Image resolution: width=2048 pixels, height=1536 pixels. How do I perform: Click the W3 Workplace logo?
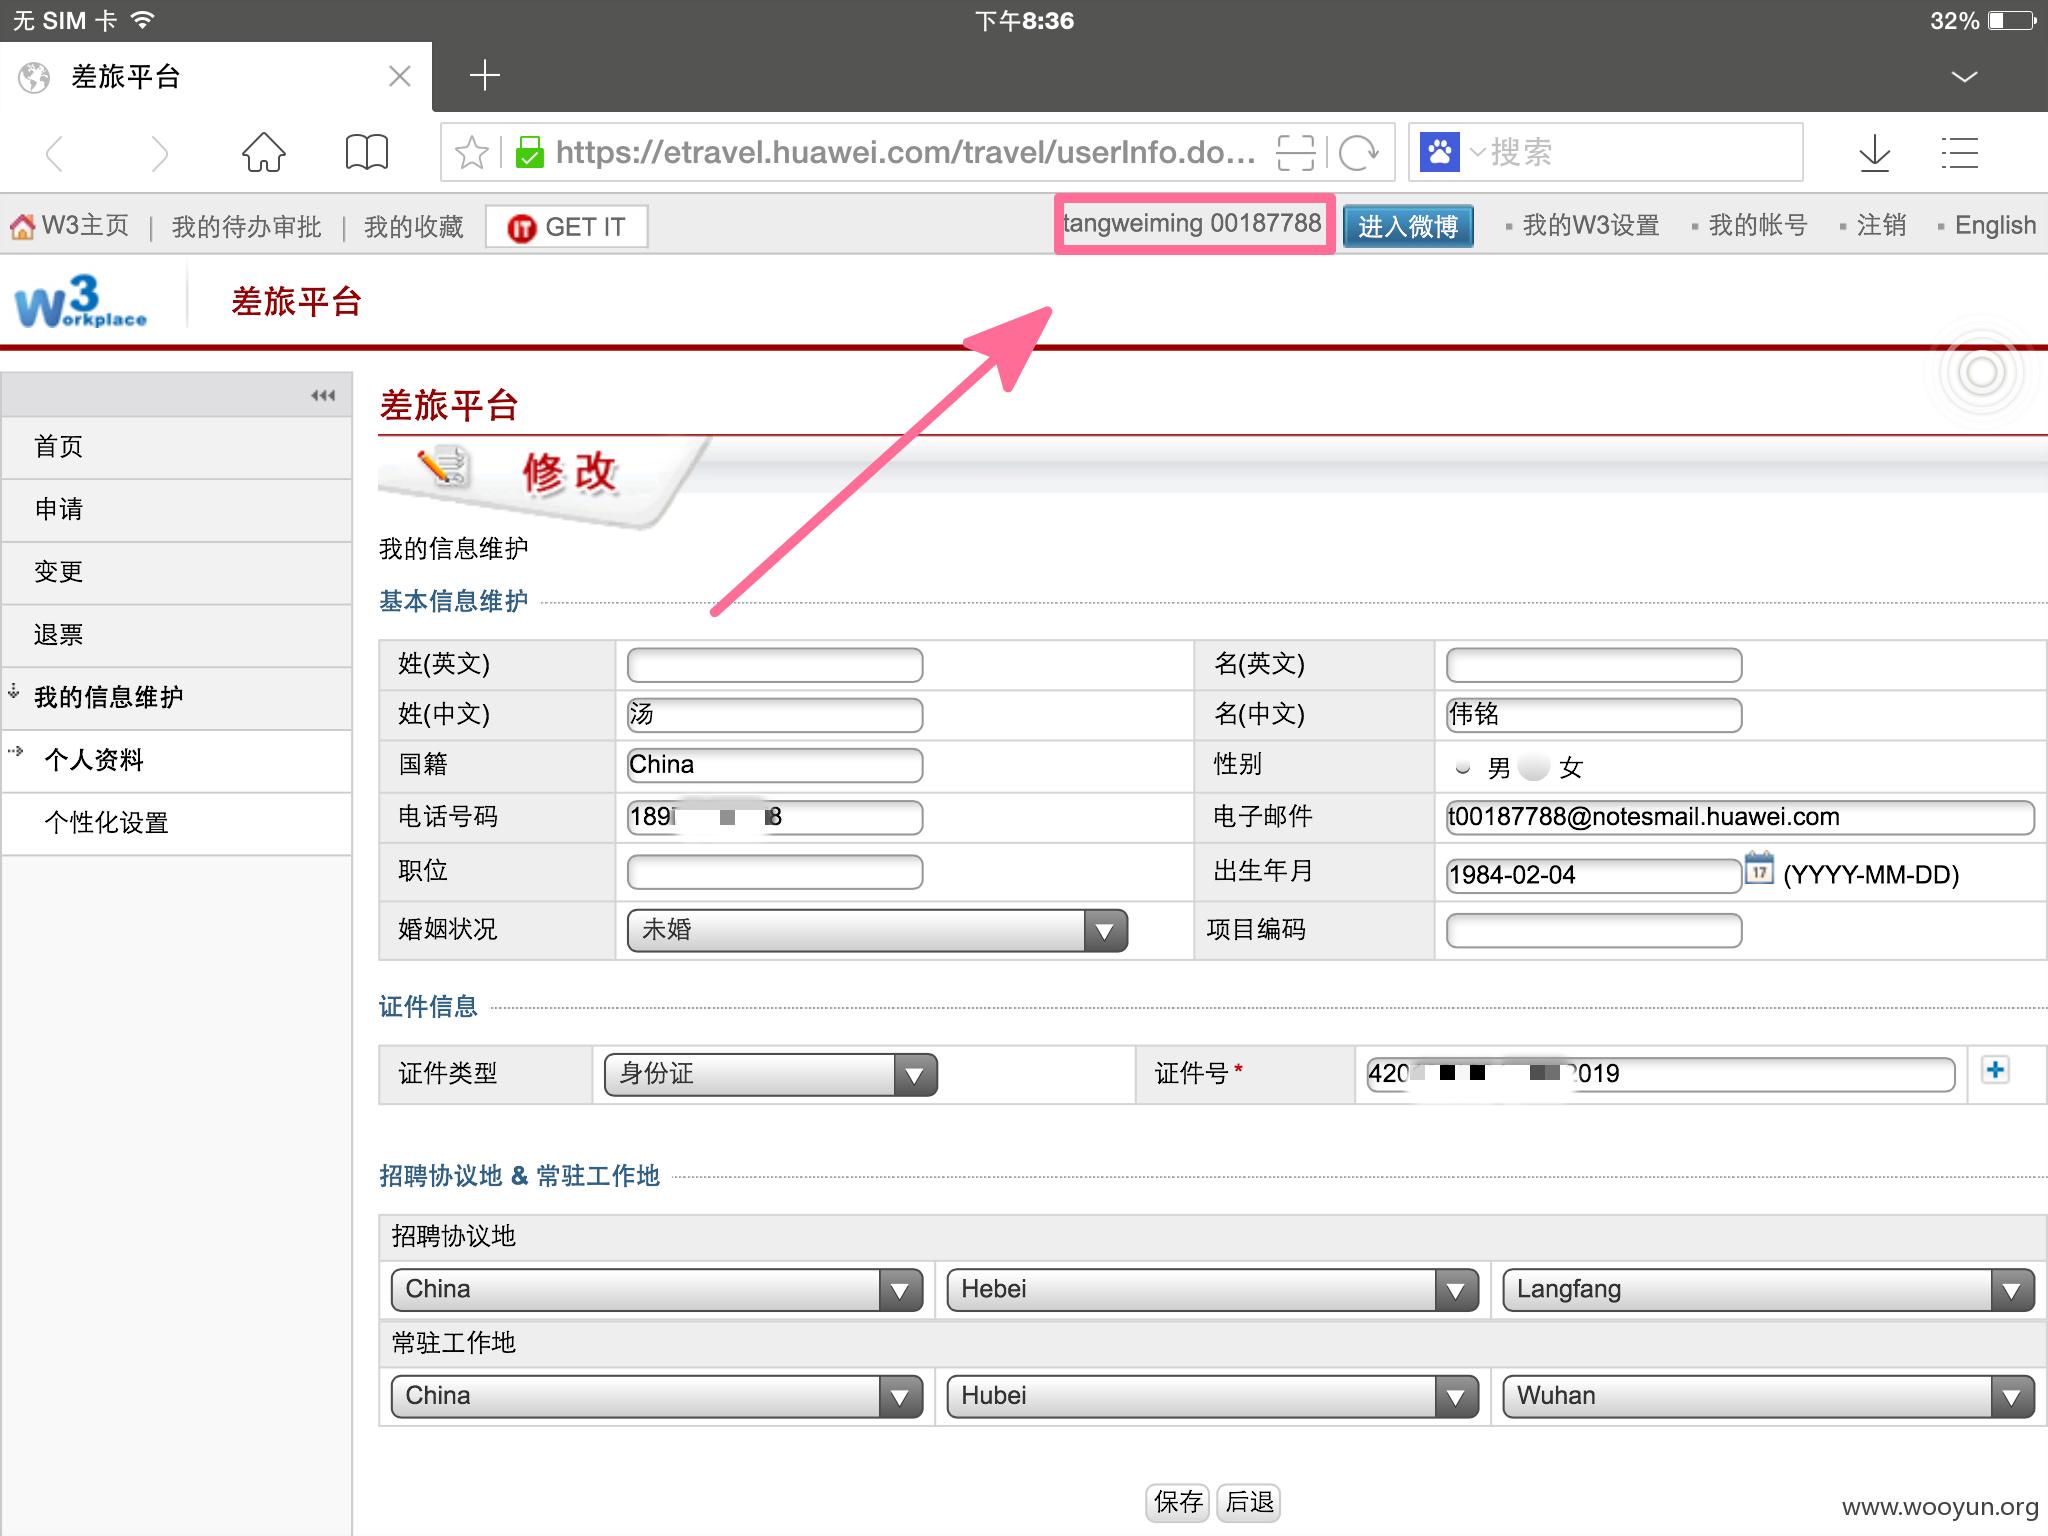pyautogui.click(x=81, y=302)
